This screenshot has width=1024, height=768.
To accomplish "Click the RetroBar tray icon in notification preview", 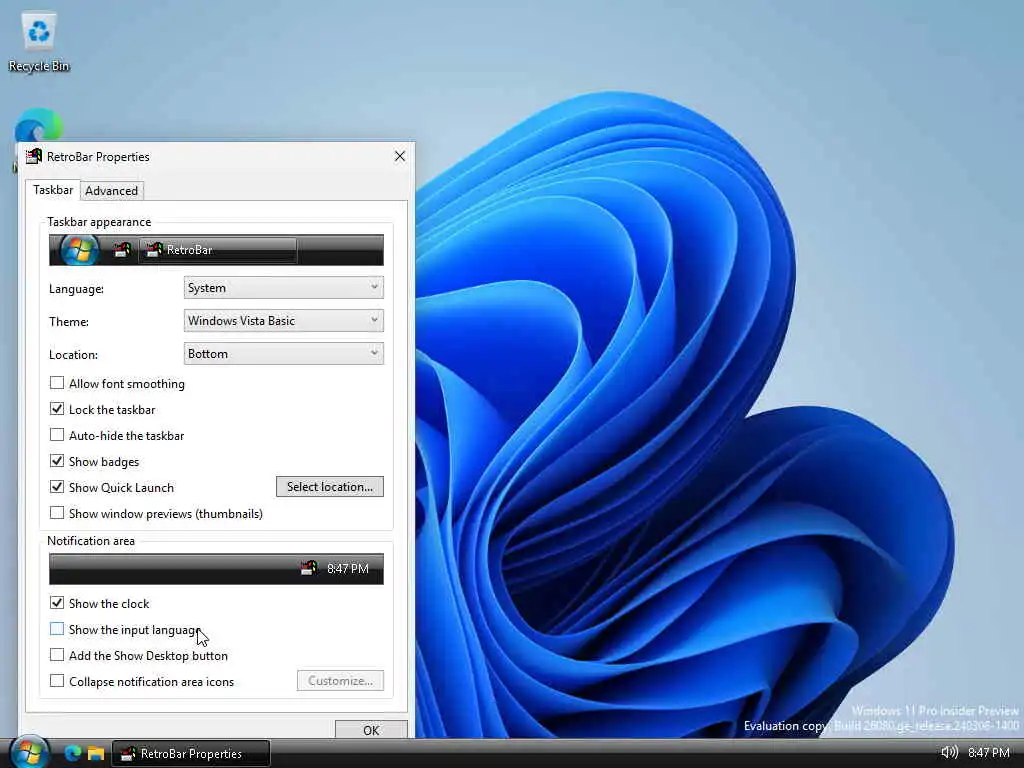I will click(309, 568).
